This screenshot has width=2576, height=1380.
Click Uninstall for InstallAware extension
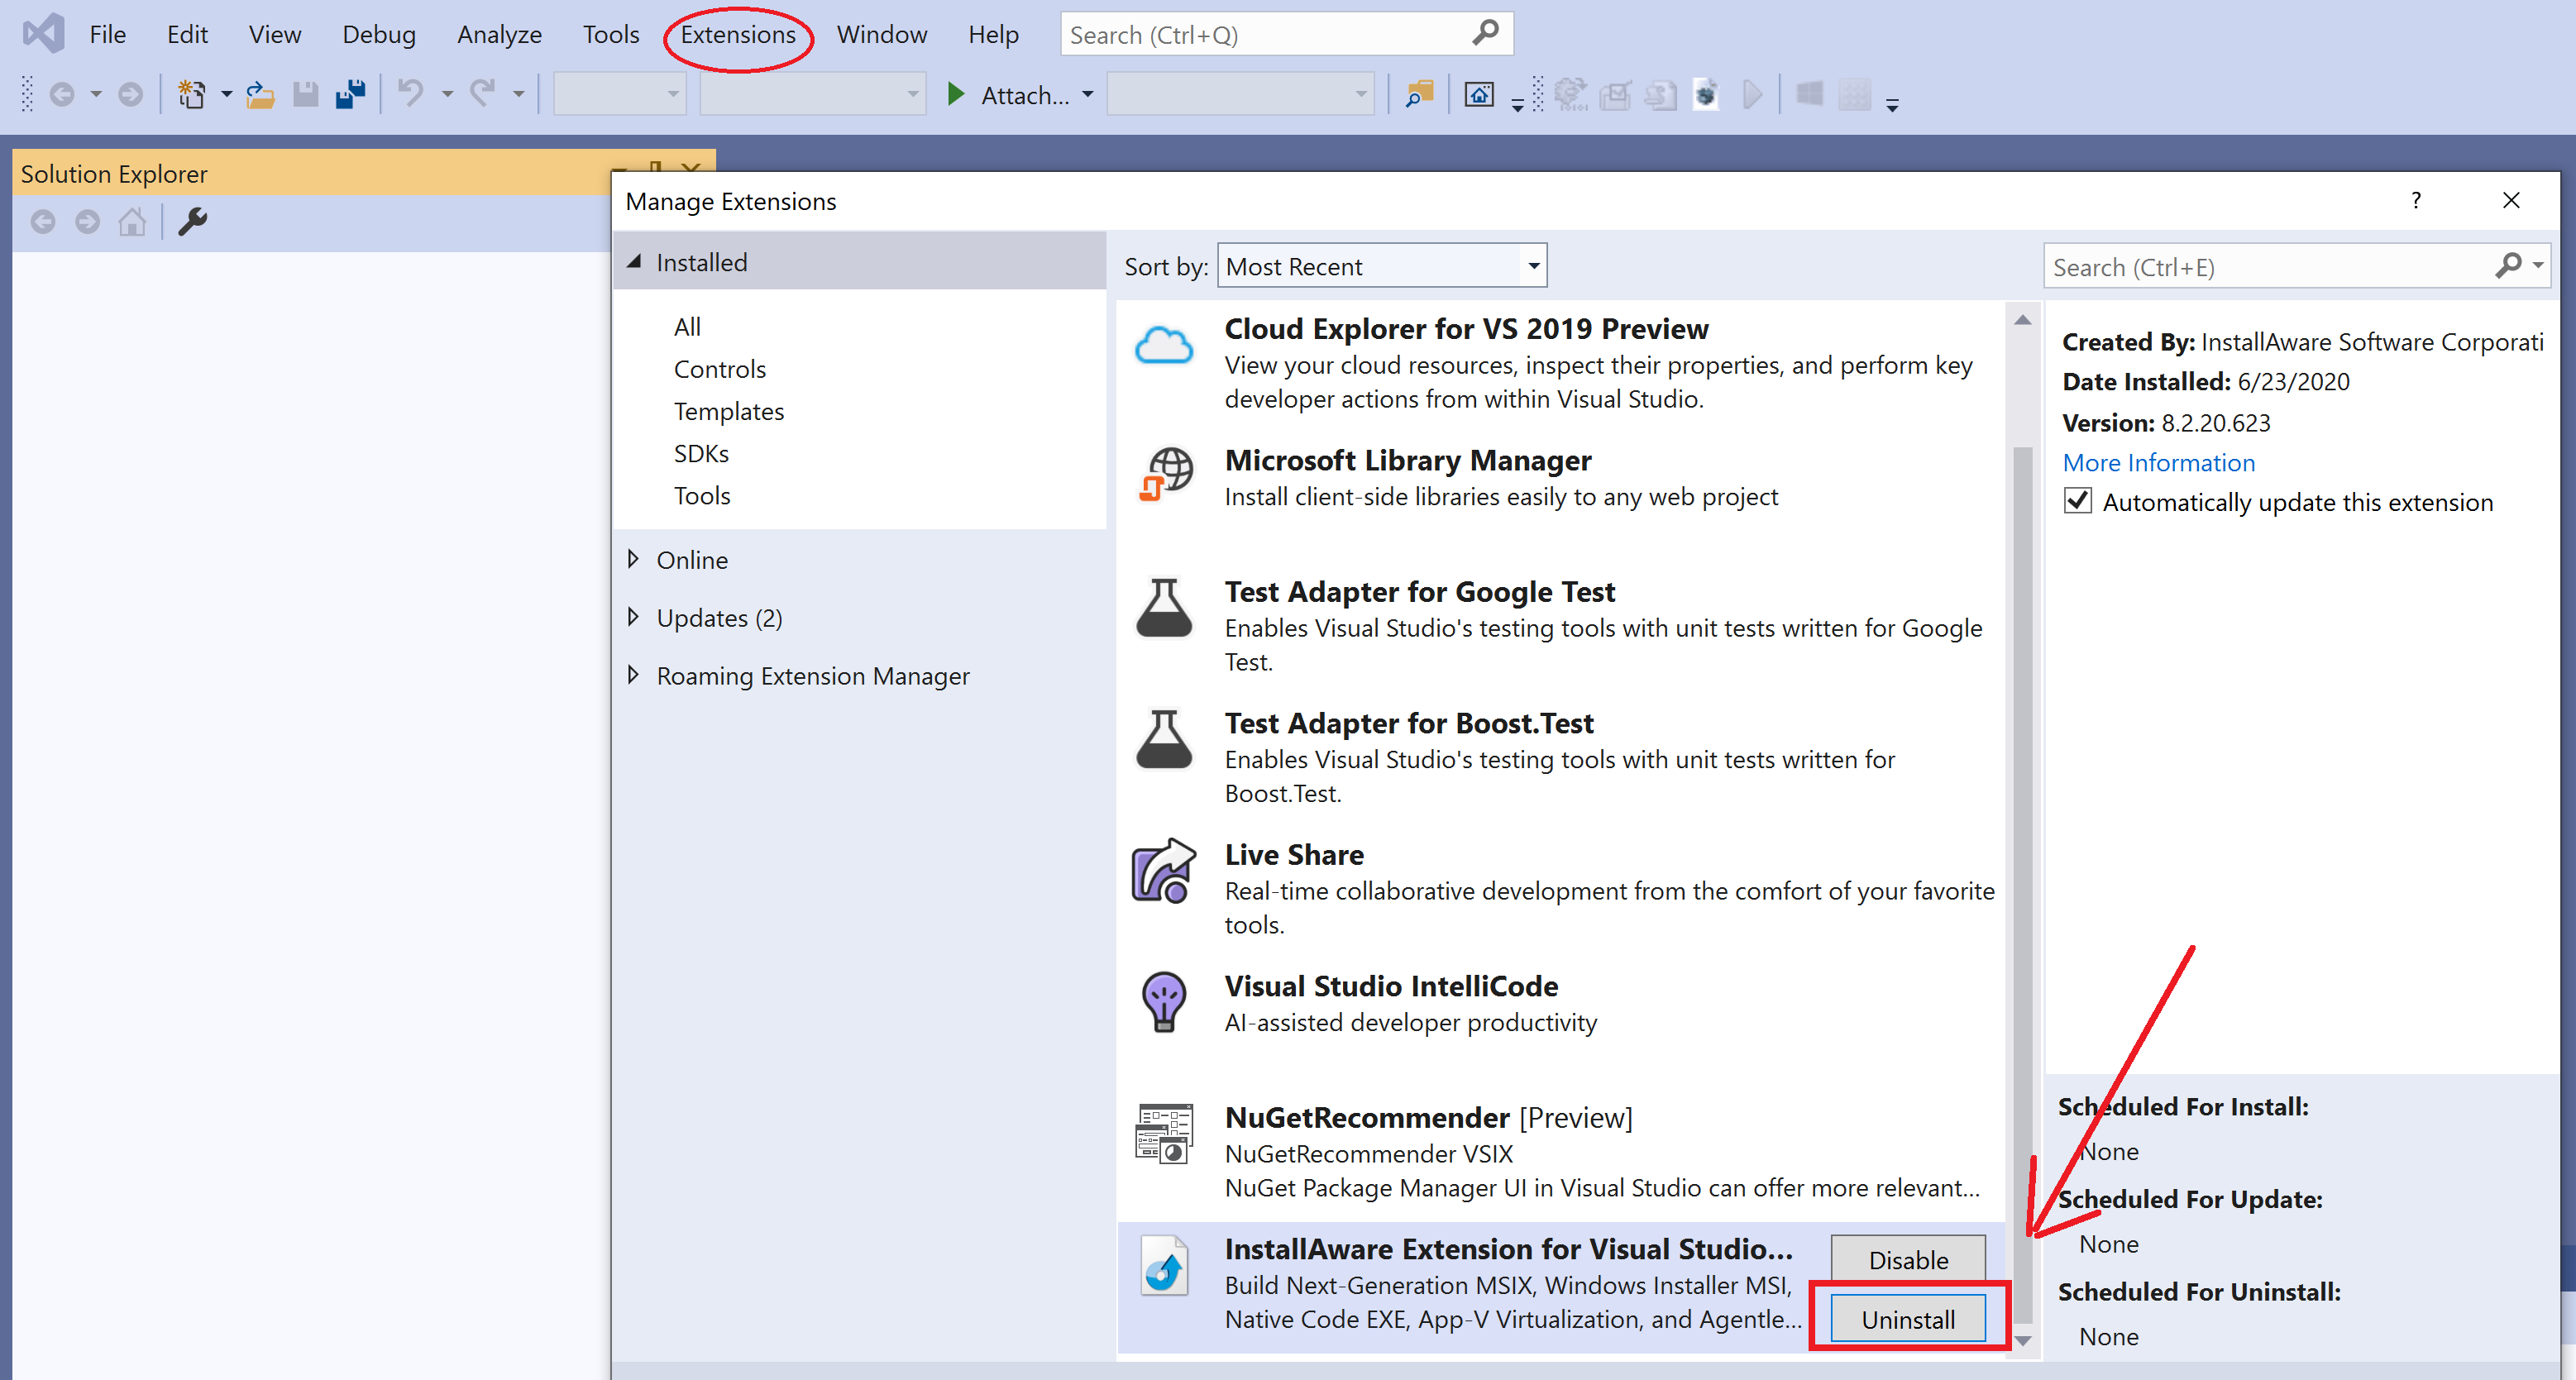[x=1908, y=1319]
